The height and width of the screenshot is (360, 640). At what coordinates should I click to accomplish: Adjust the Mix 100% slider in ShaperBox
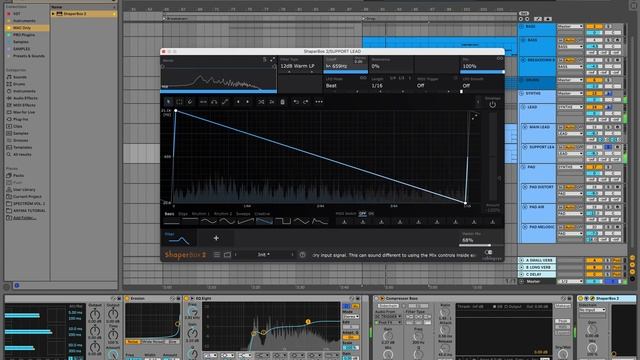482,72
